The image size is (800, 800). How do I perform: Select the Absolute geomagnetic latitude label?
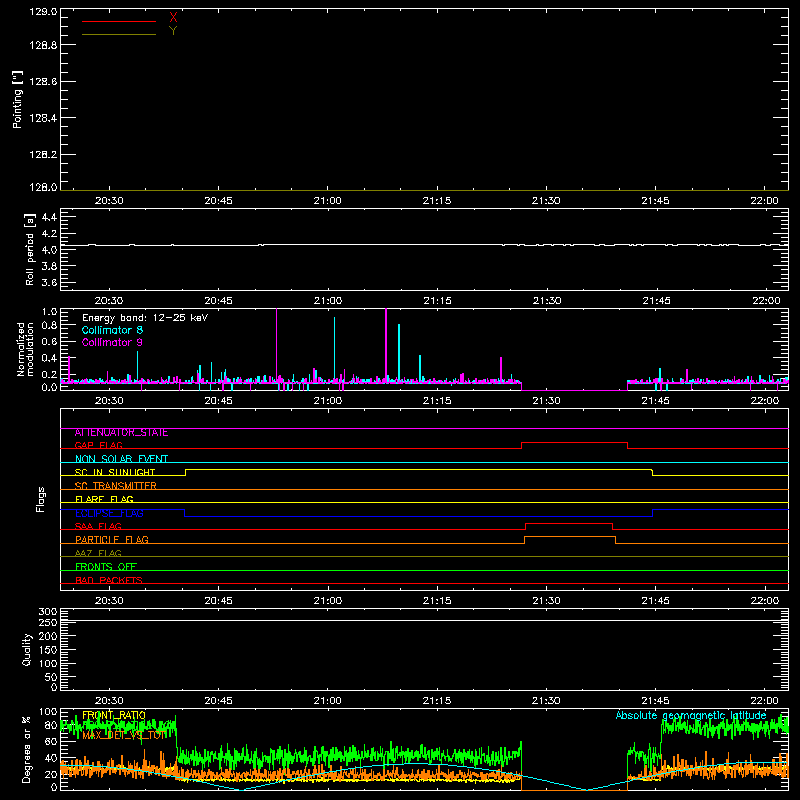point(691,715)
